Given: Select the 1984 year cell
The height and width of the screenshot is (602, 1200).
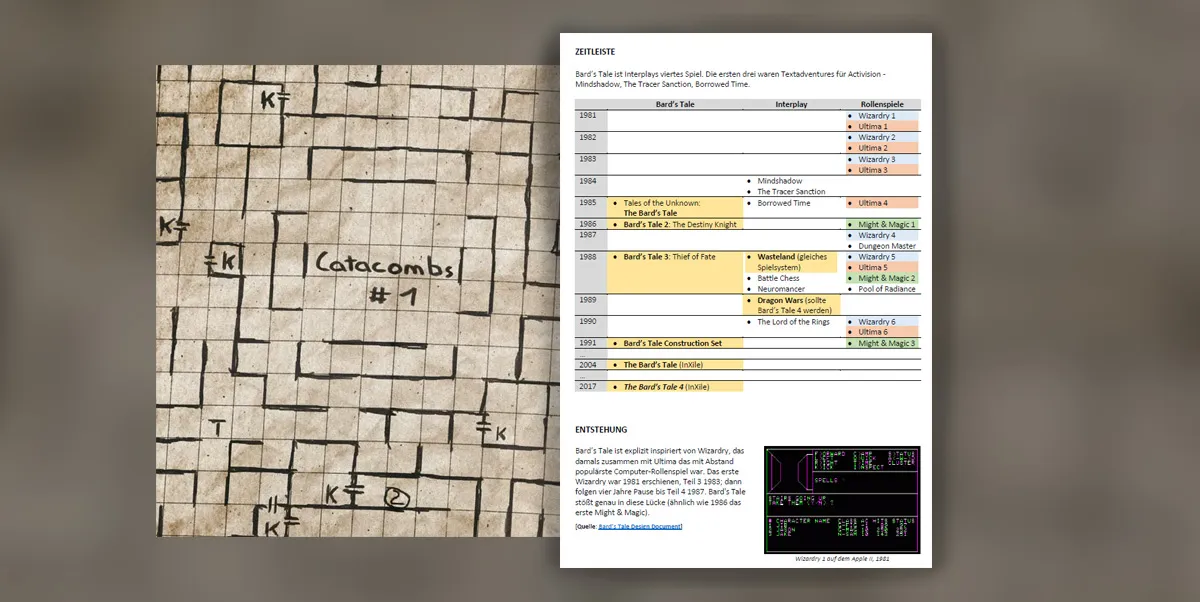Looking at the screenshot, I should [591, 186].
